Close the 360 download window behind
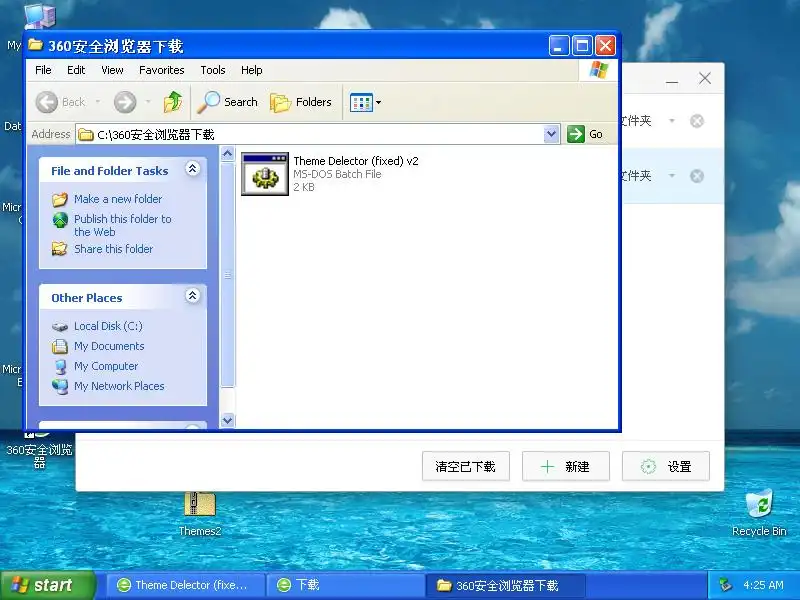800x600 pixels. 705,78
